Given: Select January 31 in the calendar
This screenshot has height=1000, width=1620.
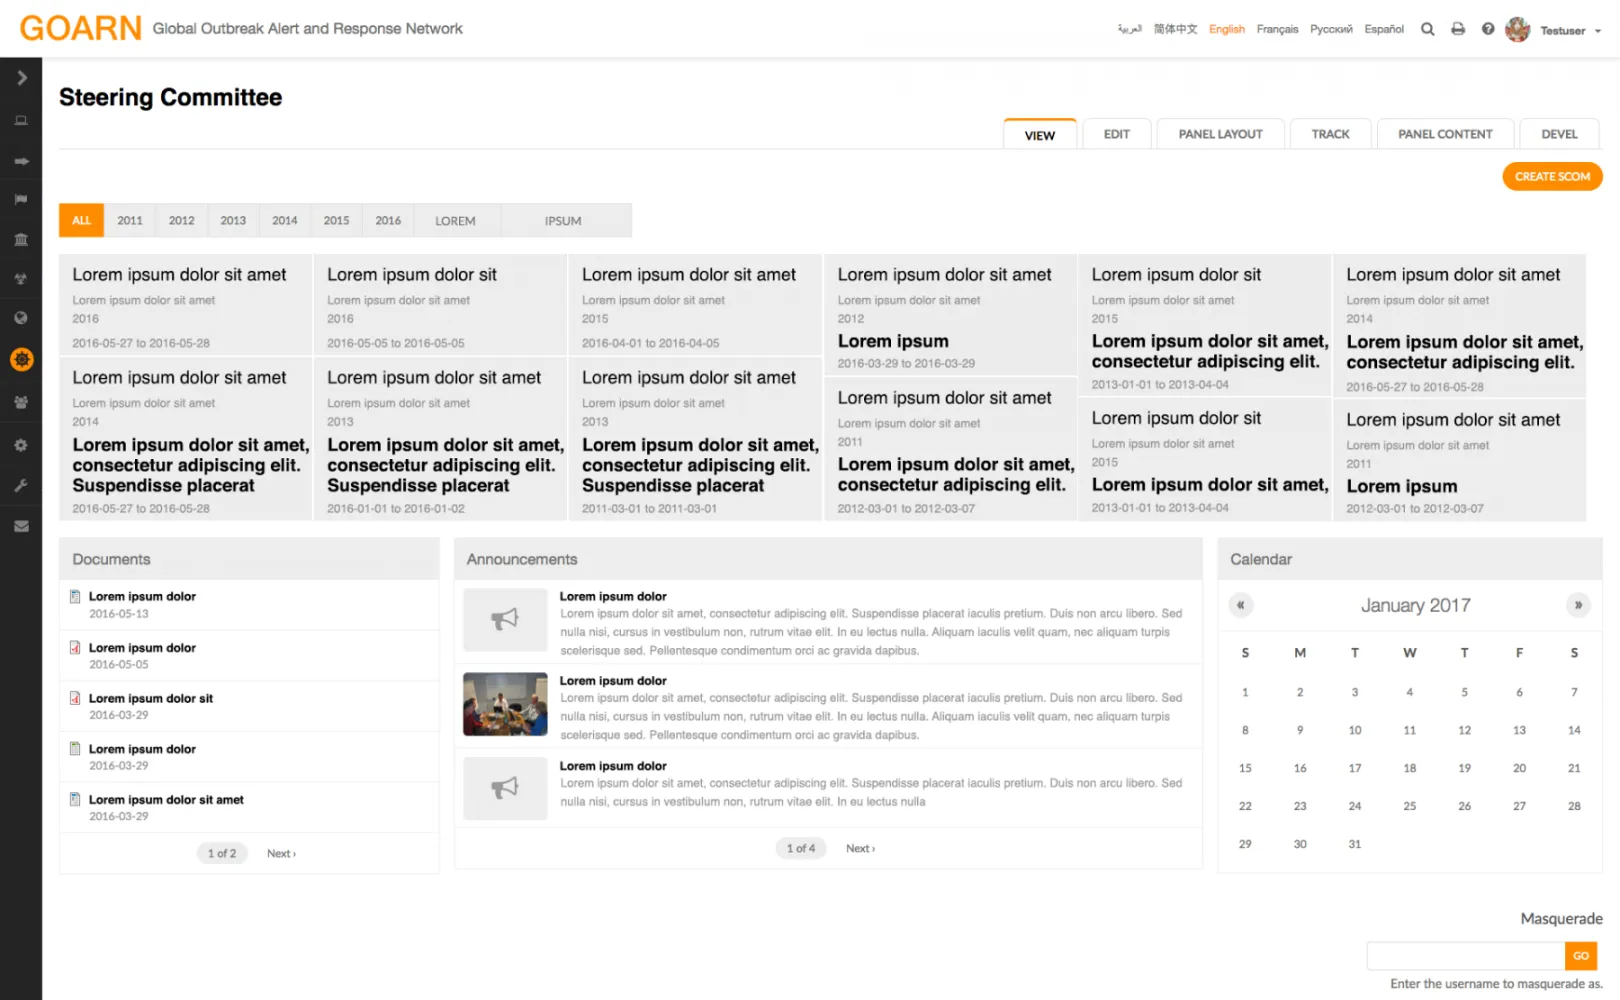Looking at the screenshot, I should coord(1355,844).
